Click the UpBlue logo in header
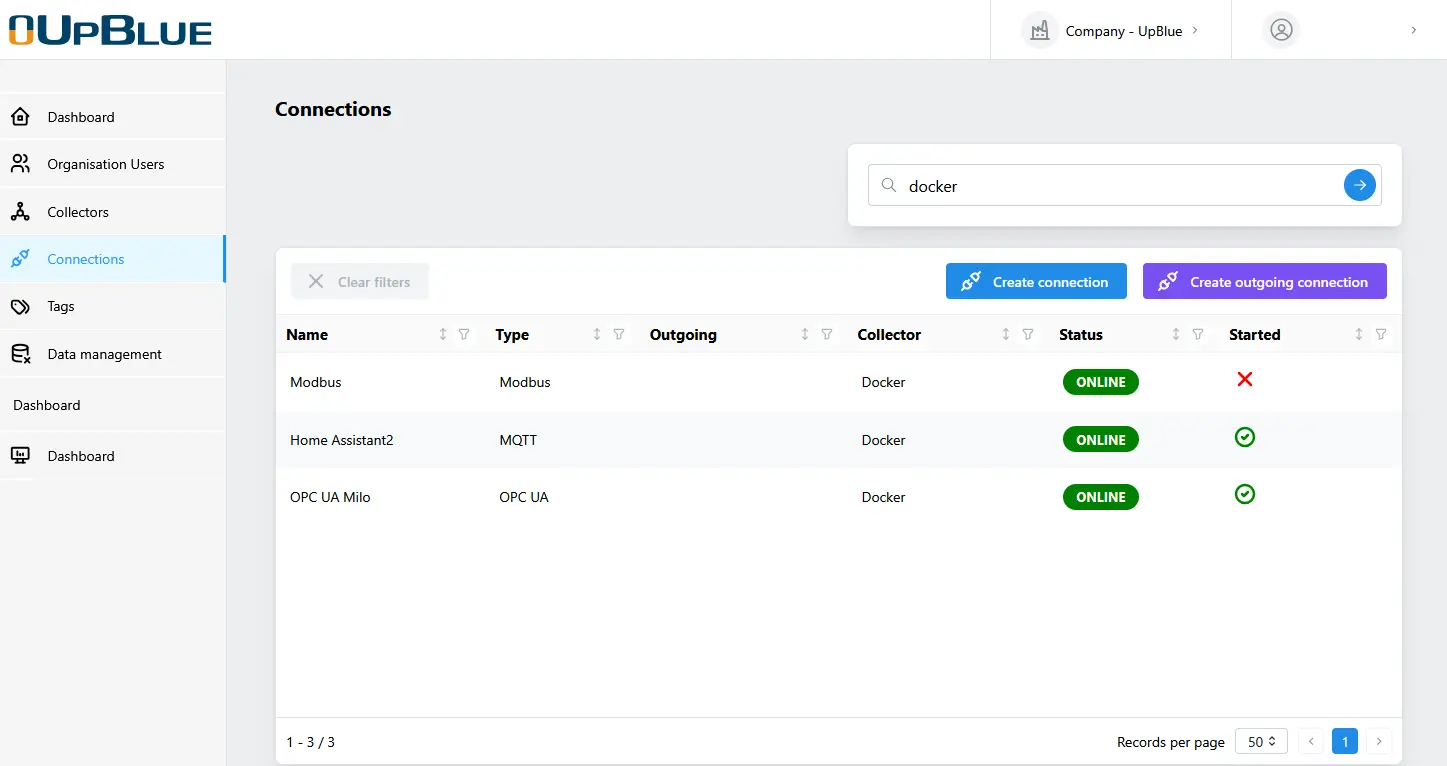The image size is (1447, 766). pyautogui.click(x=110, y=30)
